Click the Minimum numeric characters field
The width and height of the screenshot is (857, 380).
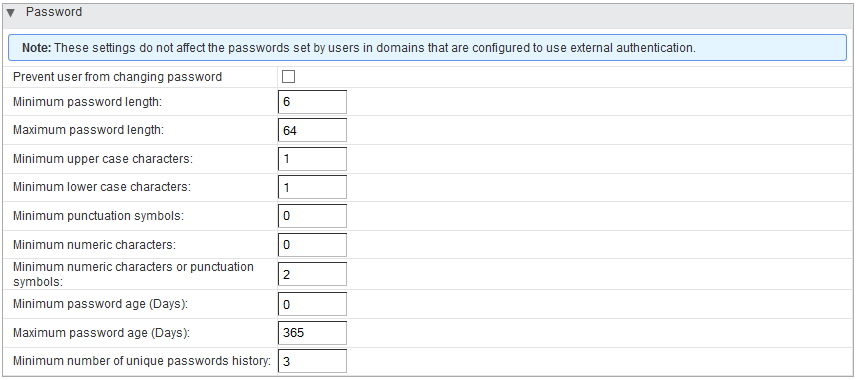[312, 245]
